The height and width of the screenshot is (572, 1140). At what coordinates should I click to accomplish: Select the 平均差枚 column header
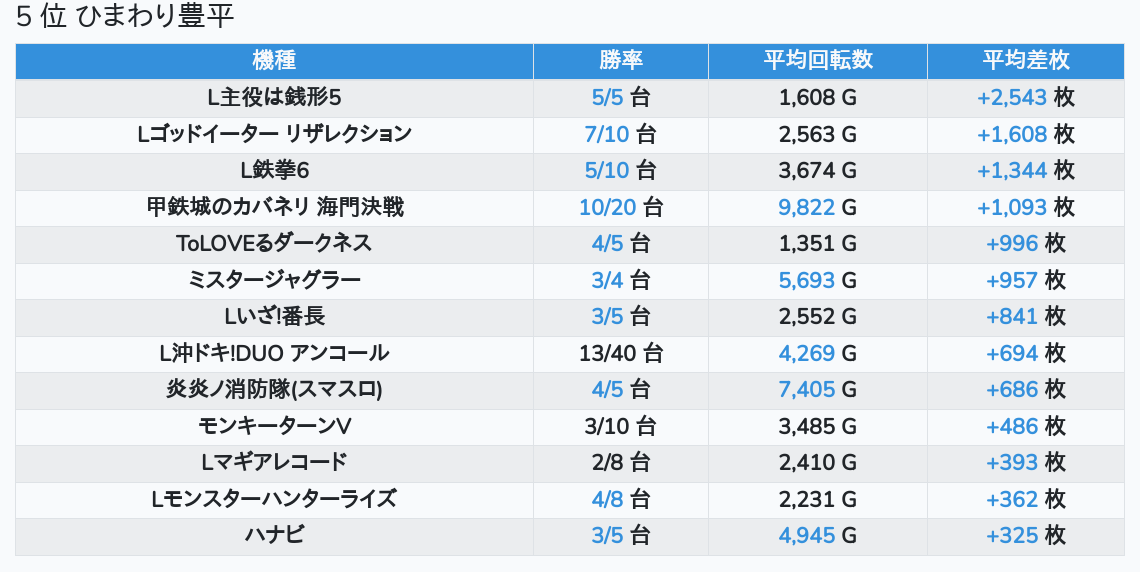1025,61
